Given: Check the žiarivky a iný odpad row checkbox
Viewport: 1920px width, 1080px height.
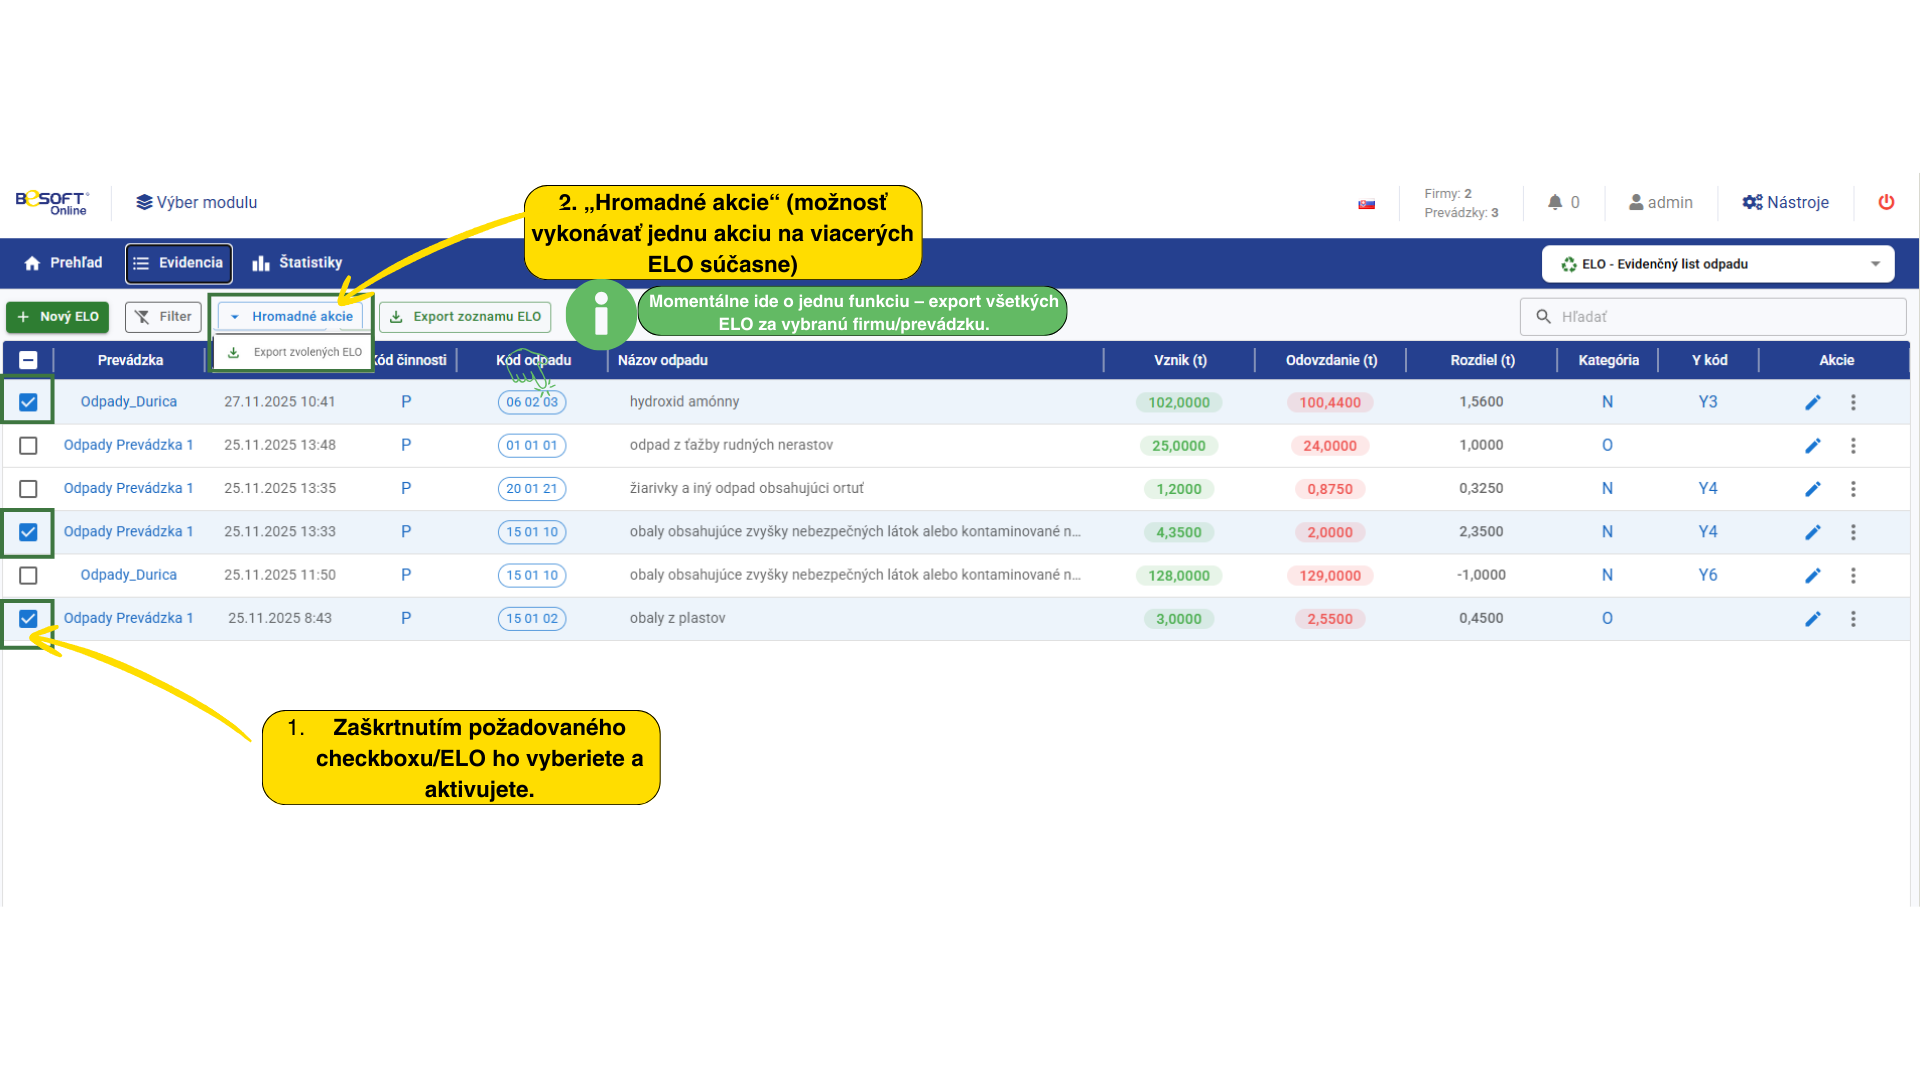Looking at the screenshot, I should coord(28,489).
